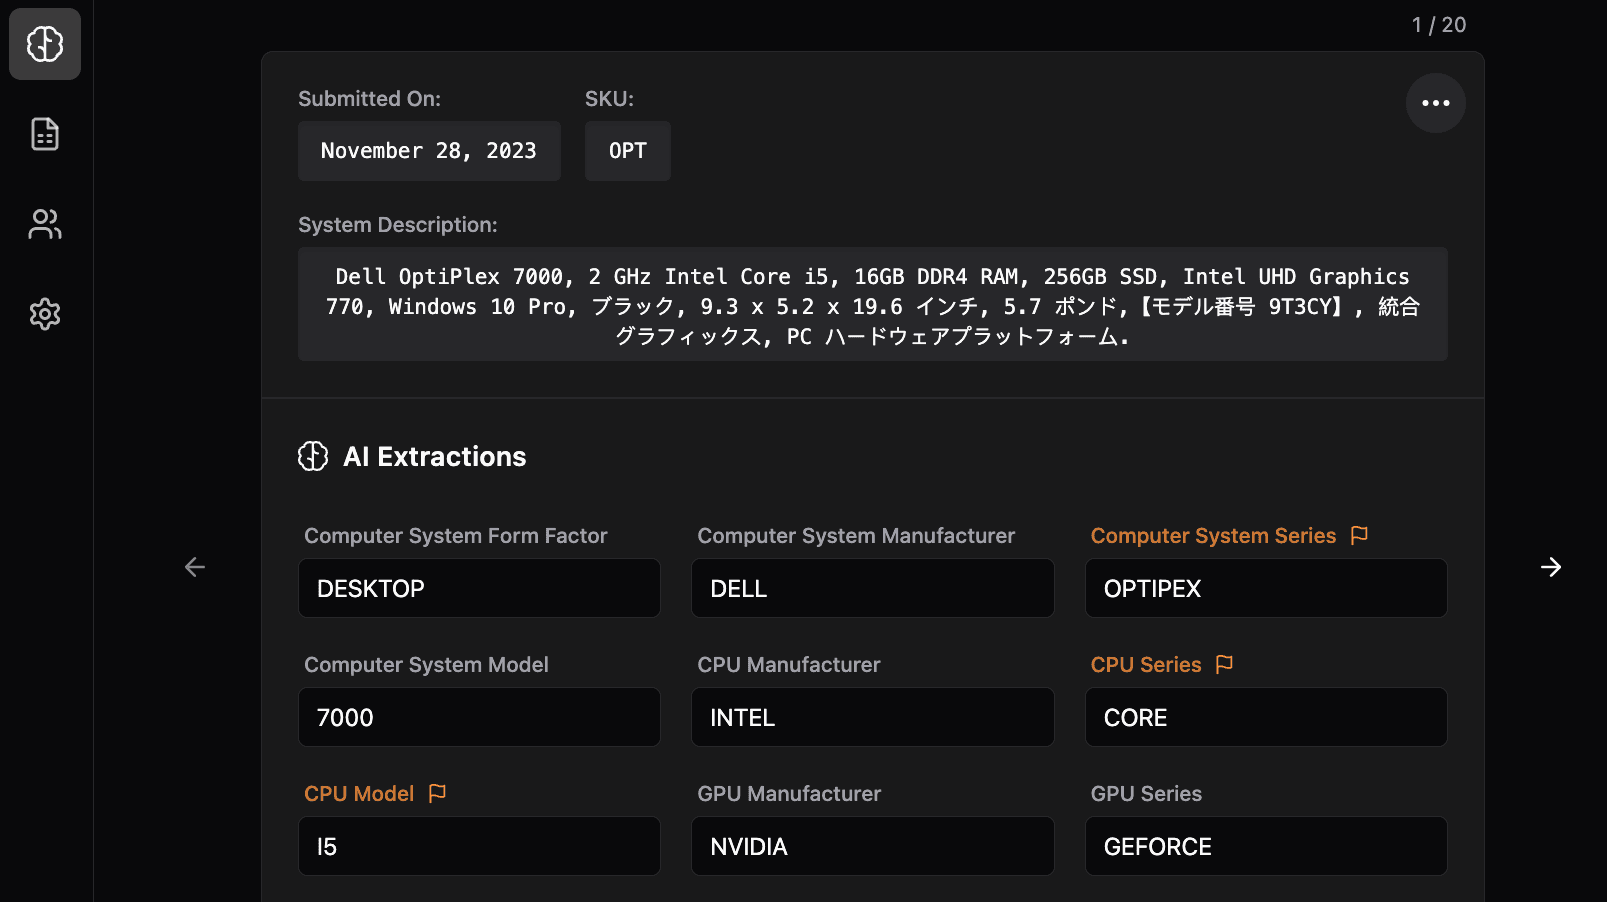
Task: Open the three-dot more options menu
Action: click(x=1436, y=103)
